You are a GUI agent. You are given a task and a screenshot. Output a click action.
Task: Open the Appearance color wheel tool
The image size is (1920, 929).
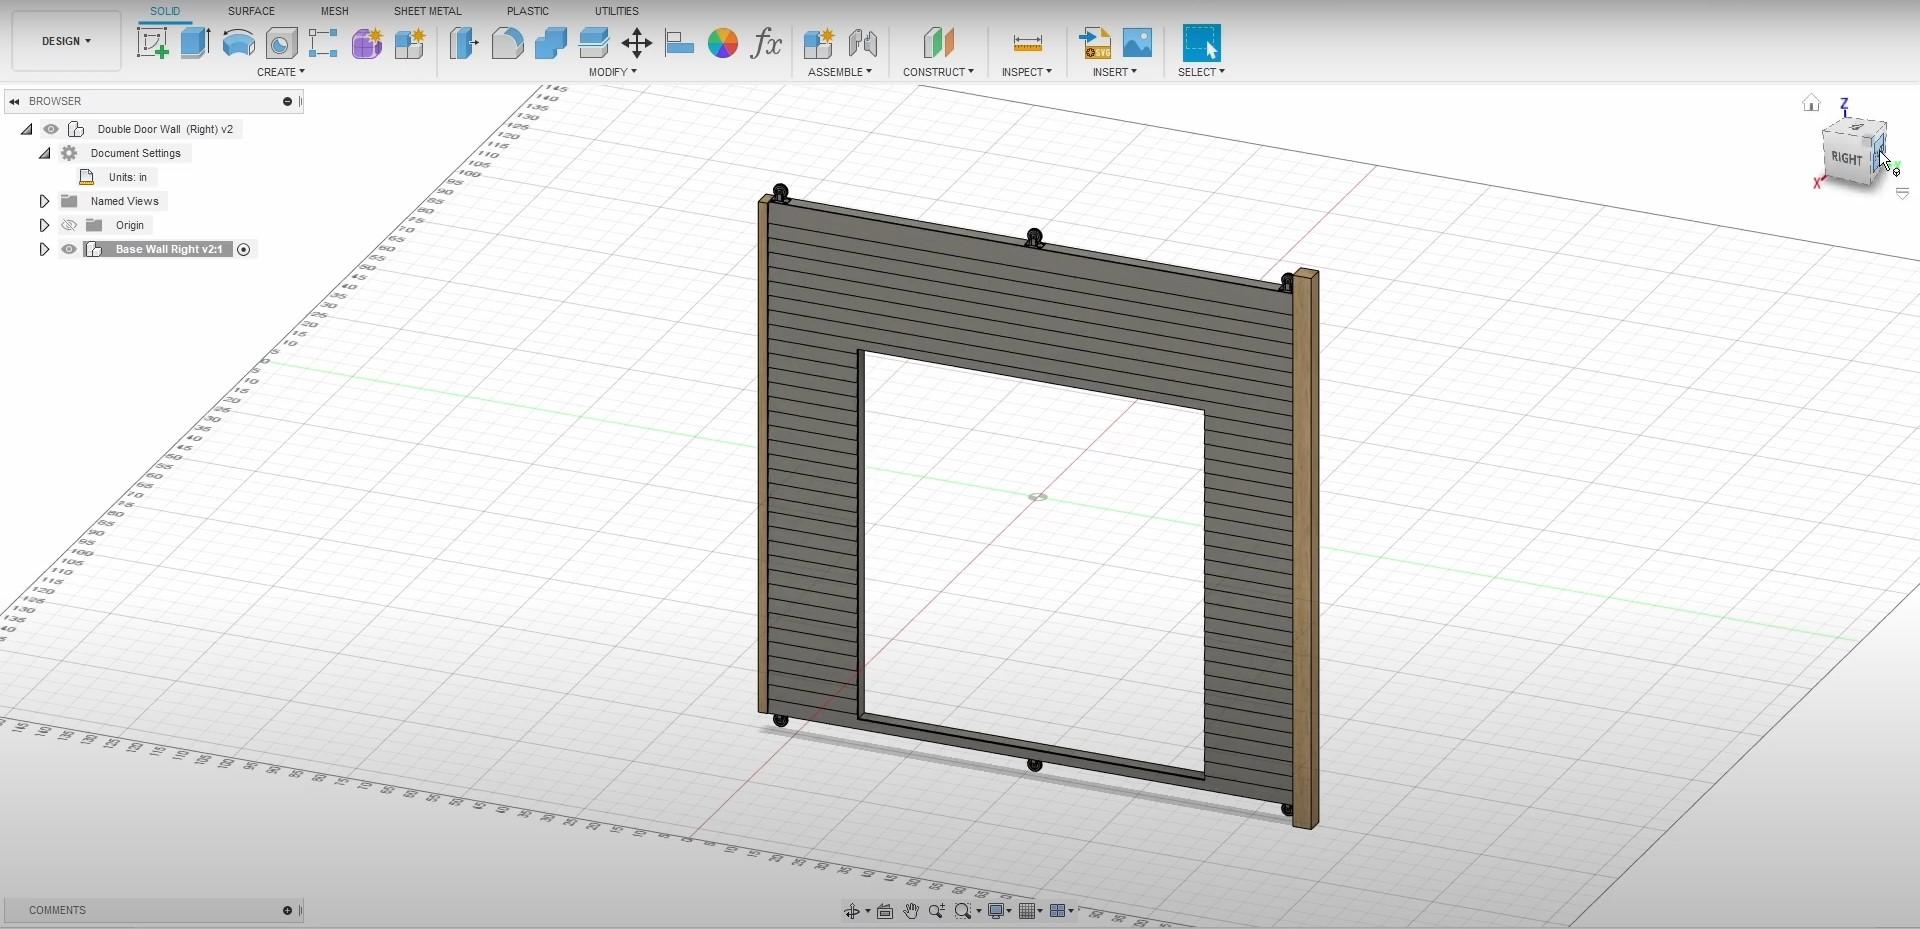[x=722, y=43]
